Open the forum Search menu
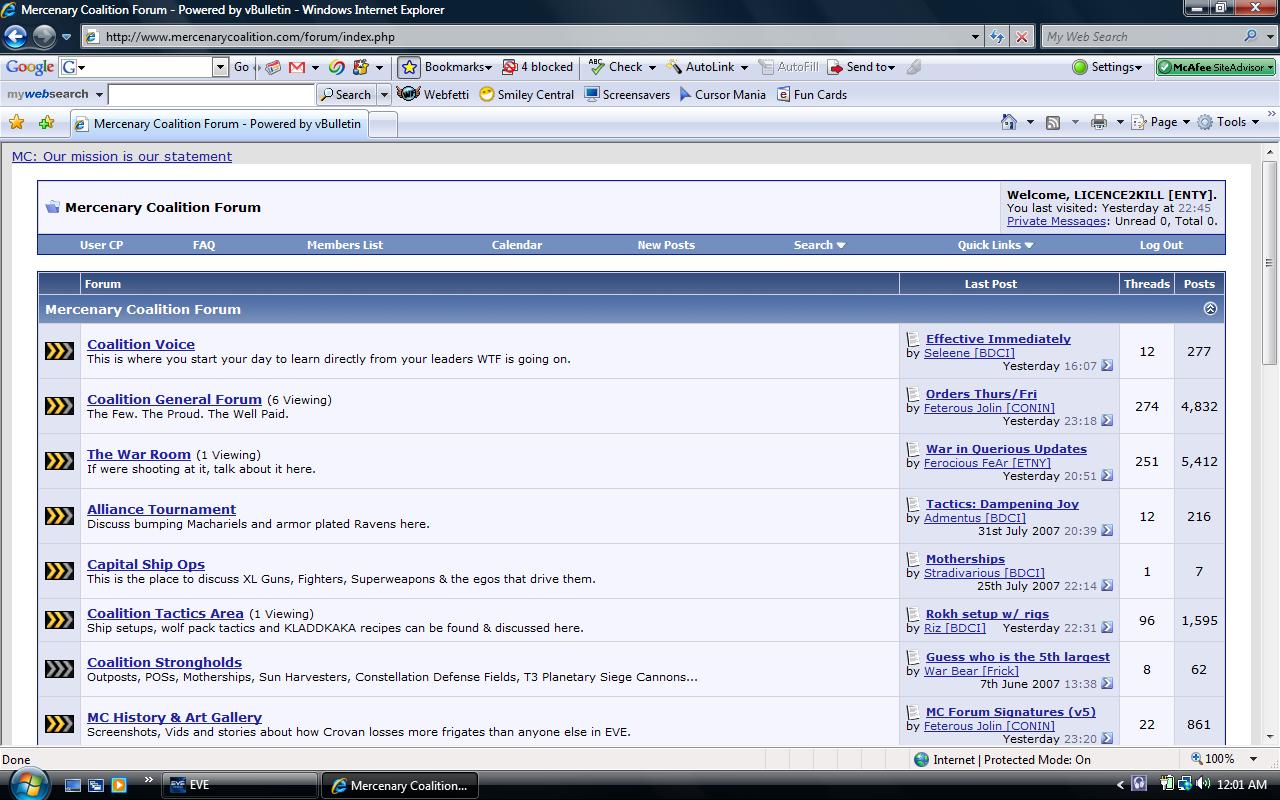Screen dimensions: 1280x800 (x=819, y=245)
